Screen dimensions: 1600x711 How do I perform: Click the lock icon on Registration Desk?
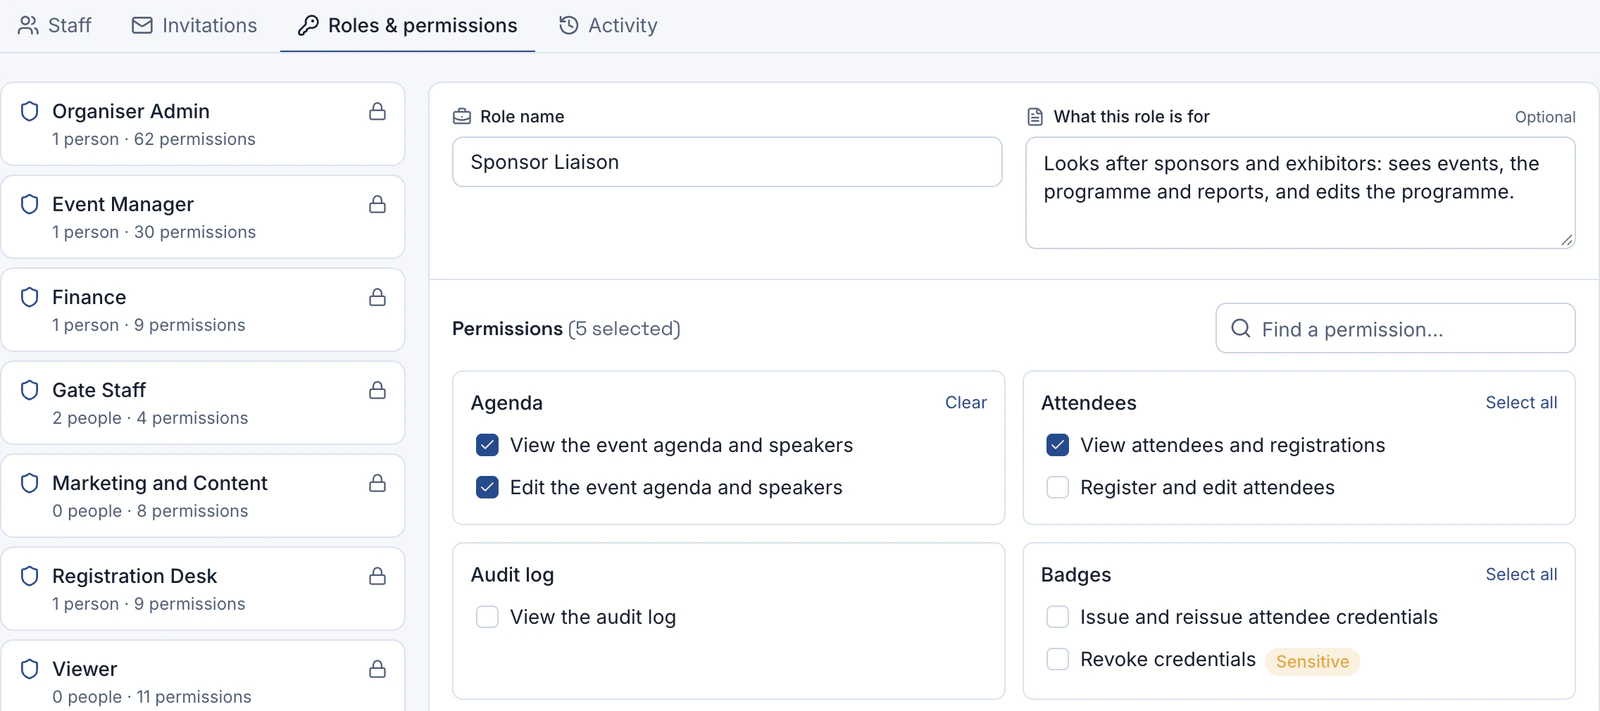(377, 576)
